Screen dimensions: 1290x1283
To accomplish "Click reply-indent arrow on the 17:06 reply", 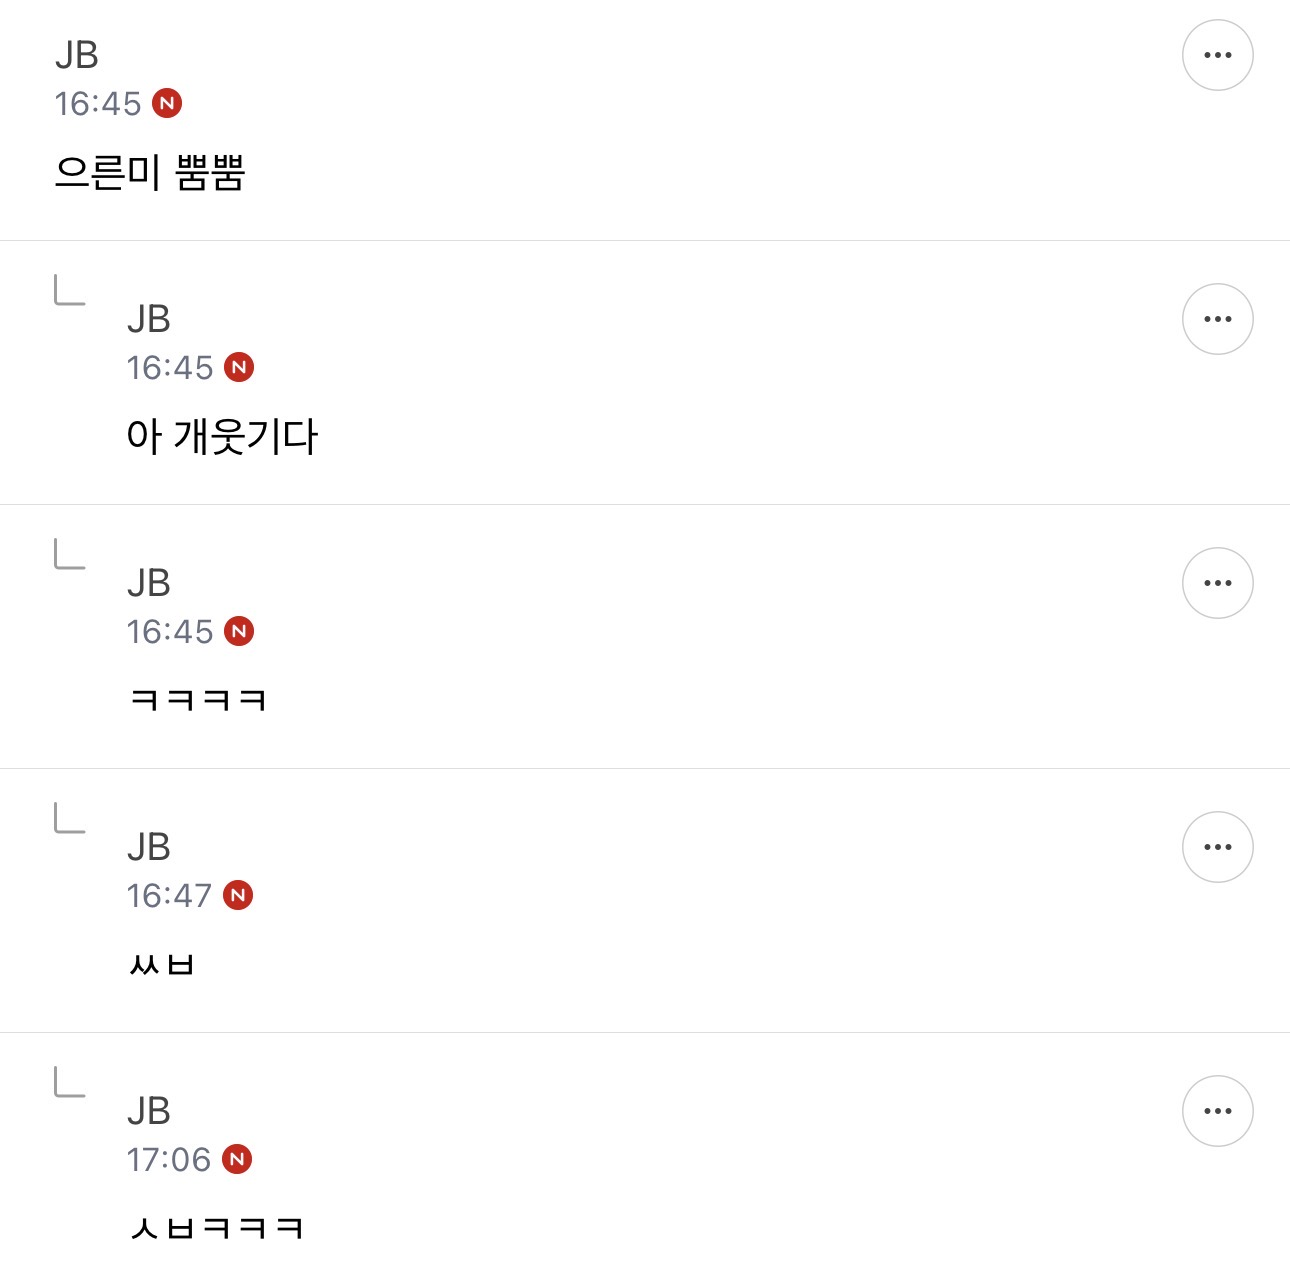I will [69, 1082].
